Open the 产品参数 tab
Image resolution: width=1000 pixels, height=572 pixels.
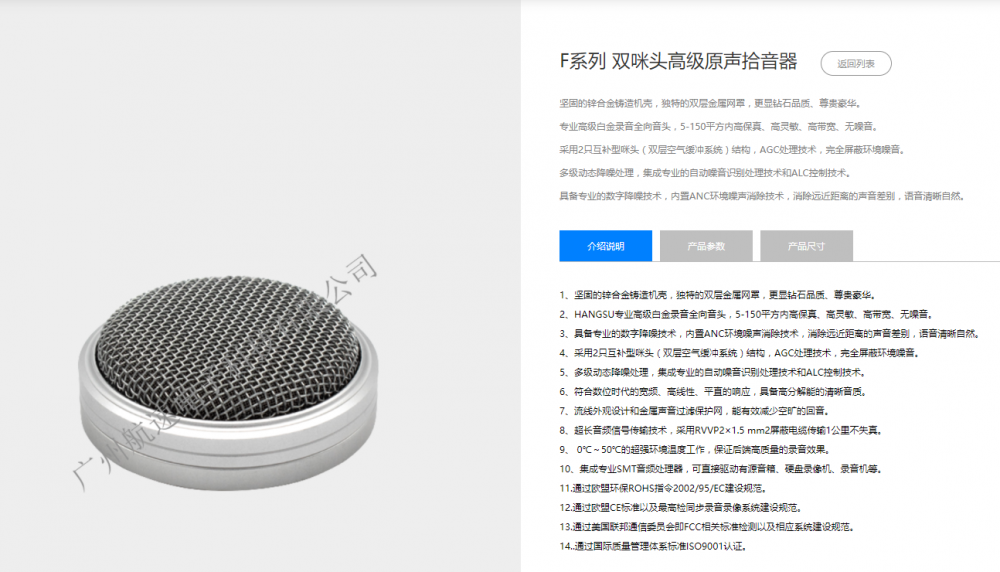click(x=706, y=246)
